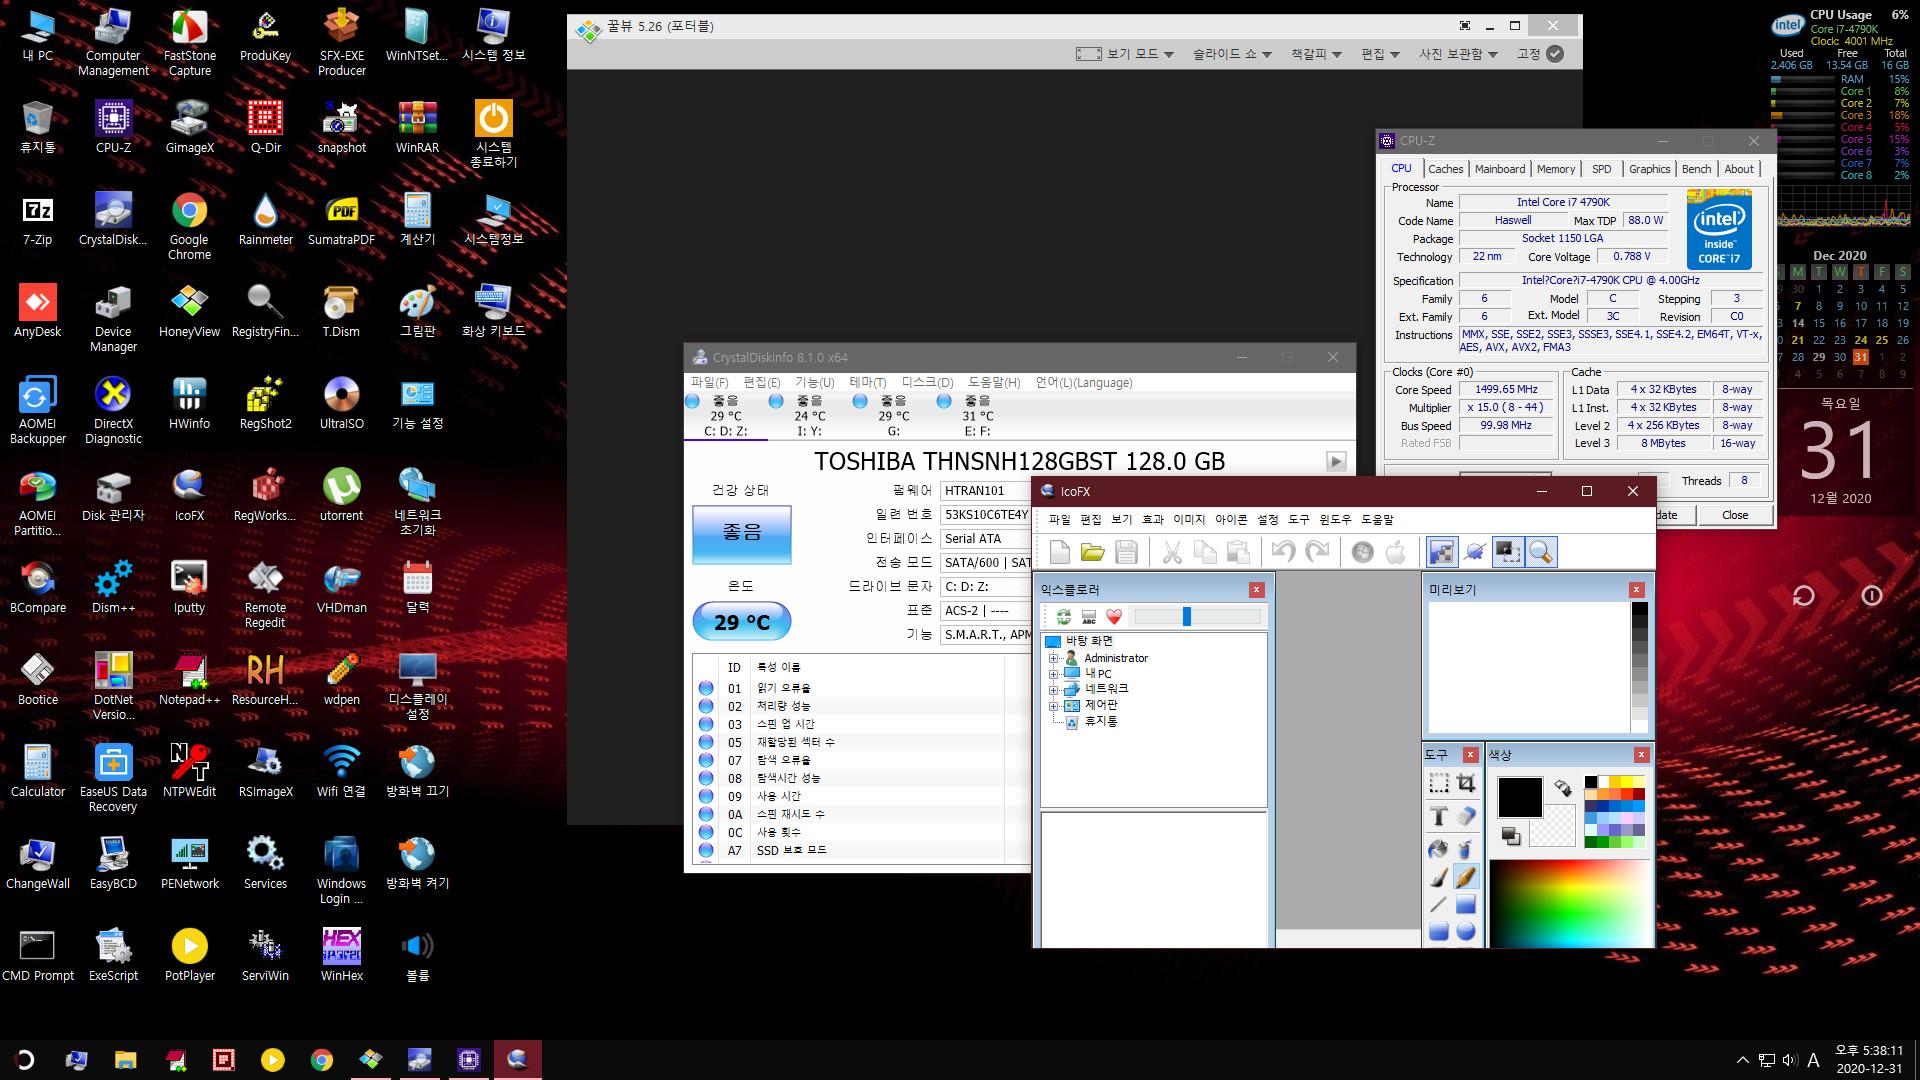
Task: Click the black foreground color box in IcoFX
Action: 1520,797
